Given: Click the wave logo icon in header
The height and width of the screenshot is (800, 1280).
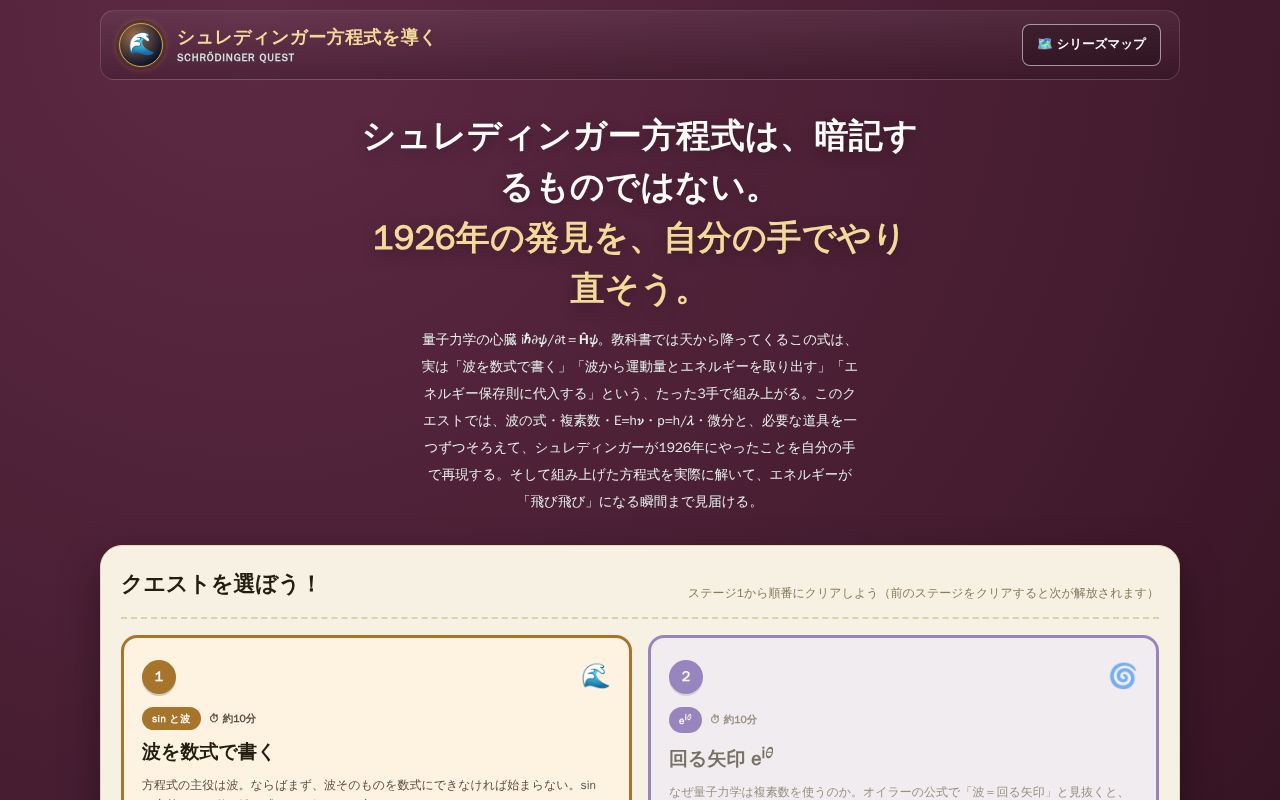Looking at the screenshot, I should click(141, 45).
